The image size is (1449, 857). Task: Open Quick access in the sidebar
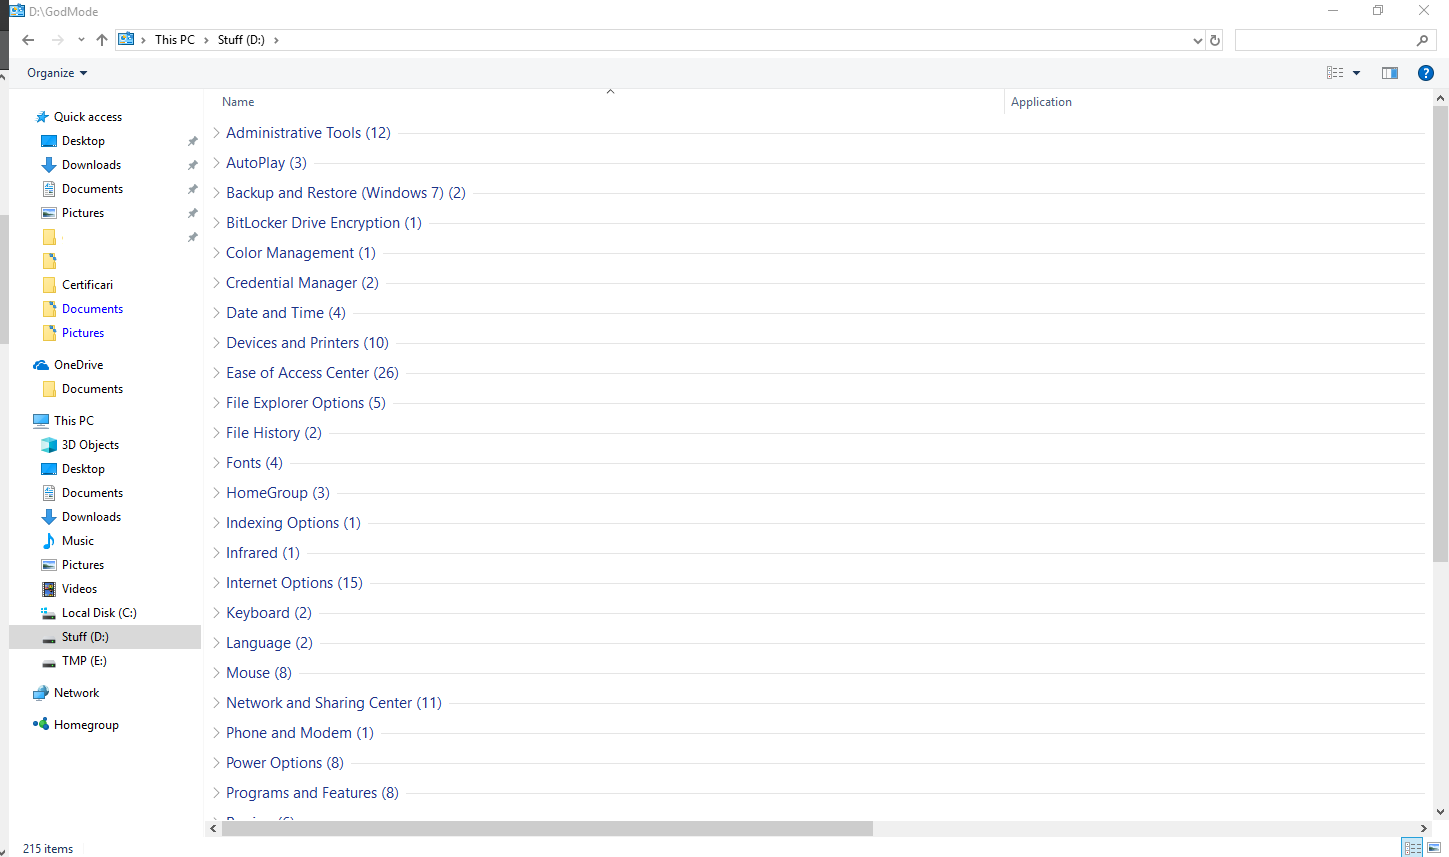[x=88, y=117]
